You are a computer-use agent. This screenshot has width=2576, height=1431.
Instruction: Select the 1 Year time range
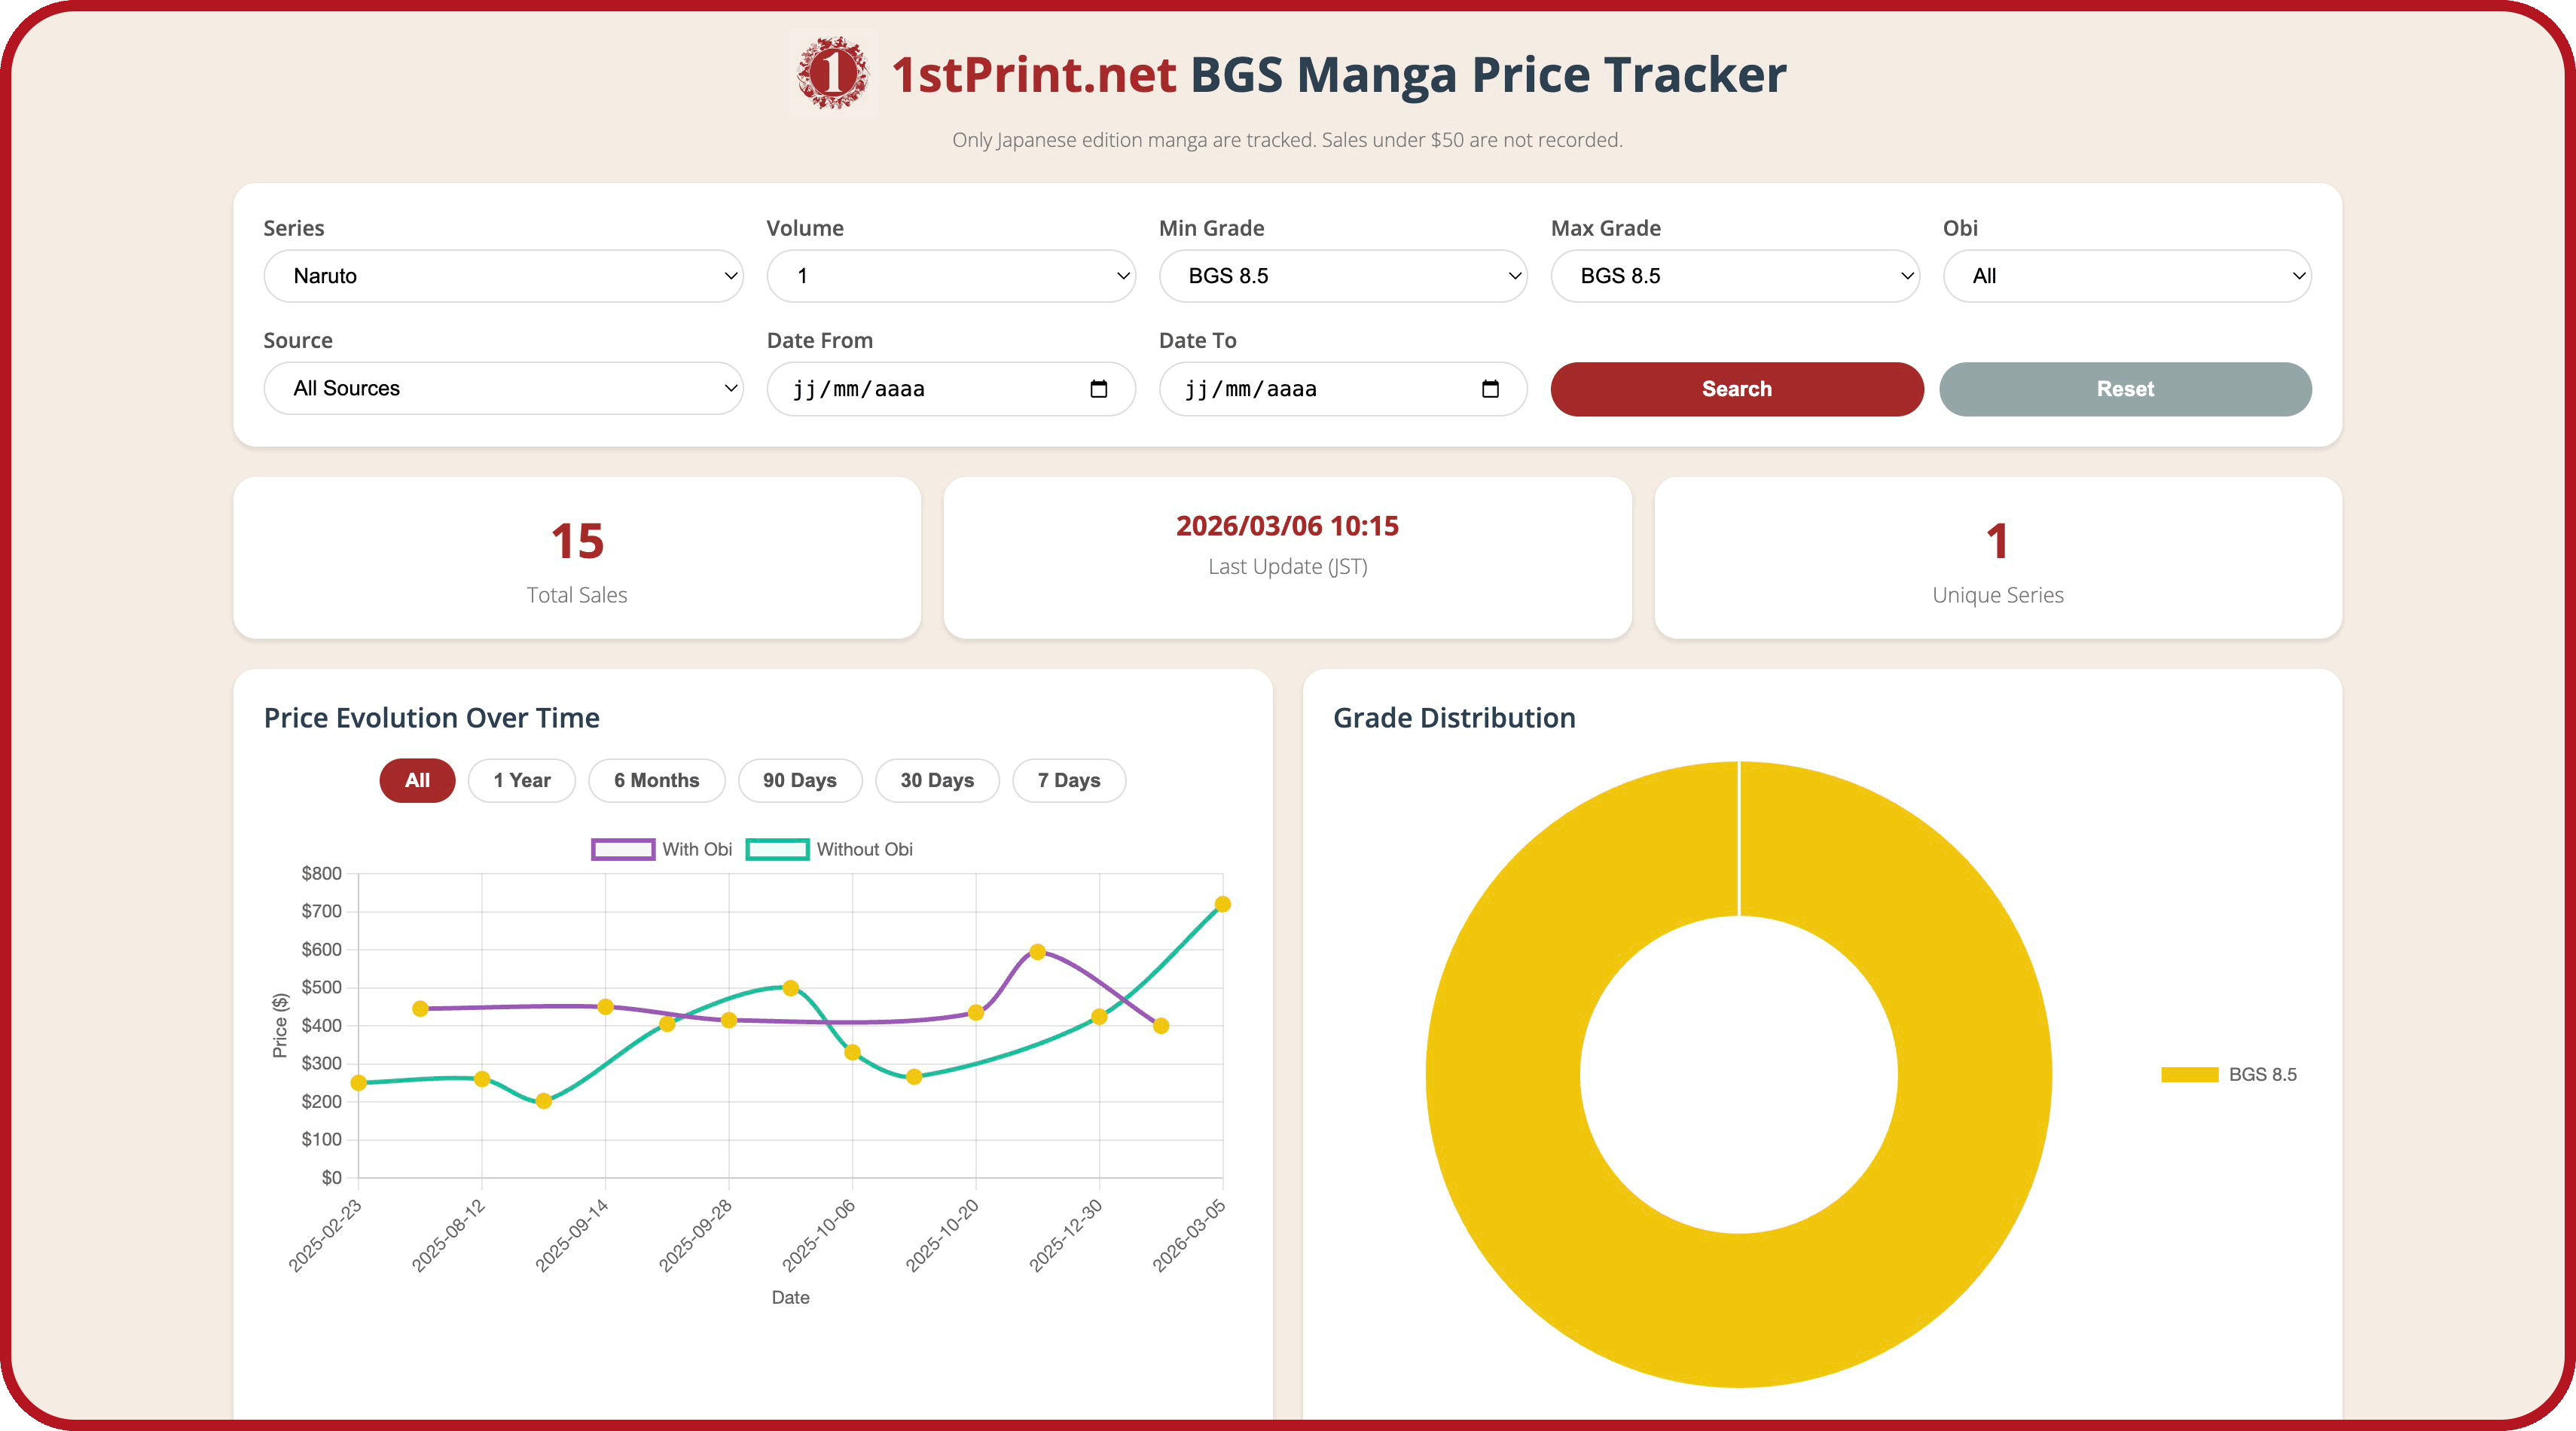[521, 780]
